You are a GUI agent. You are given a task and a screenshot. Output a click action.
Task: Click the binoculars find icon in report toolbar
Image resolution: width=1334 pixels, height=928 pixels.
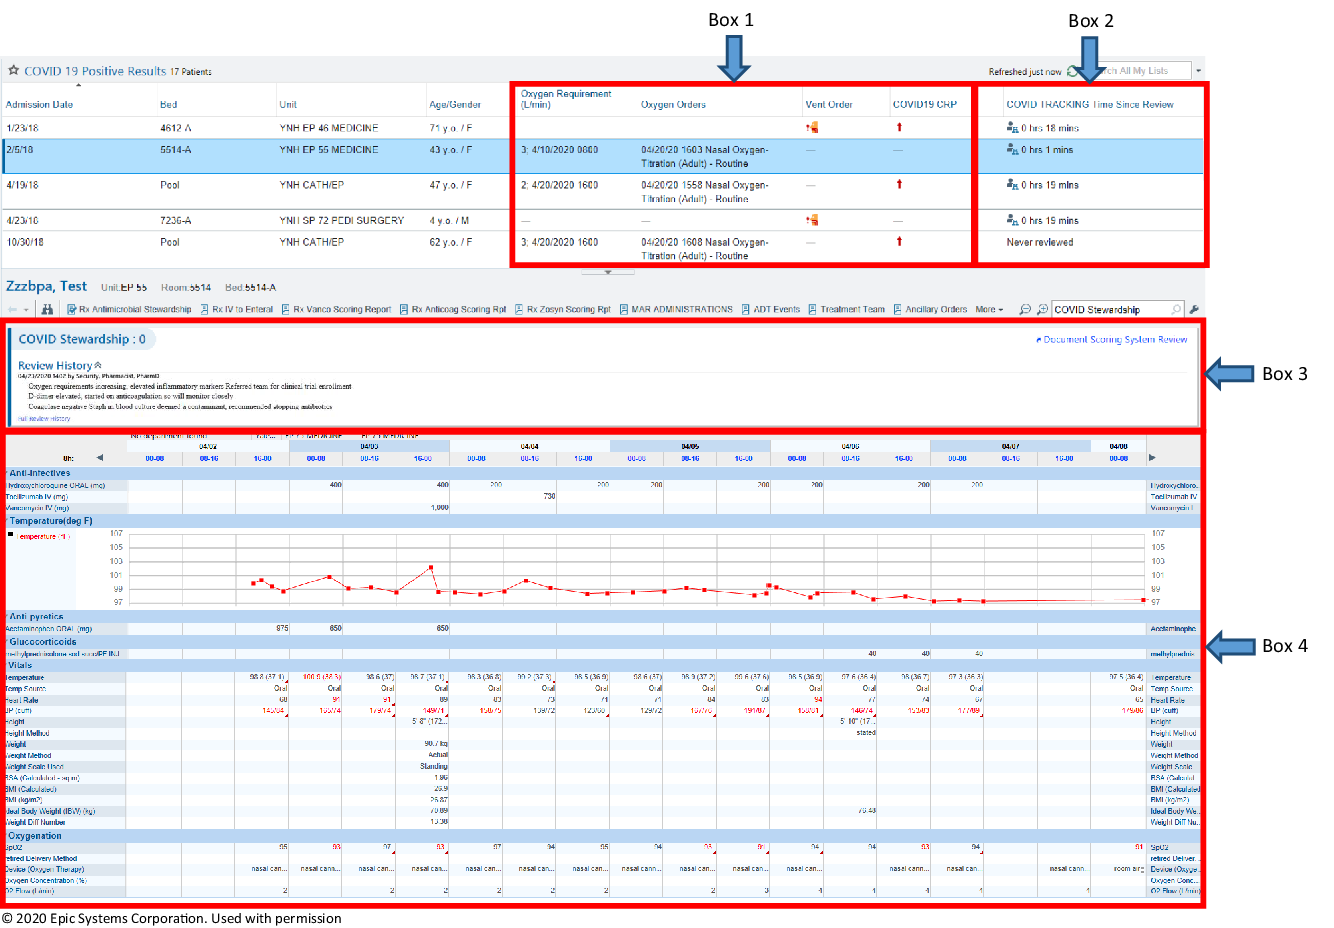tap(47, 310)
